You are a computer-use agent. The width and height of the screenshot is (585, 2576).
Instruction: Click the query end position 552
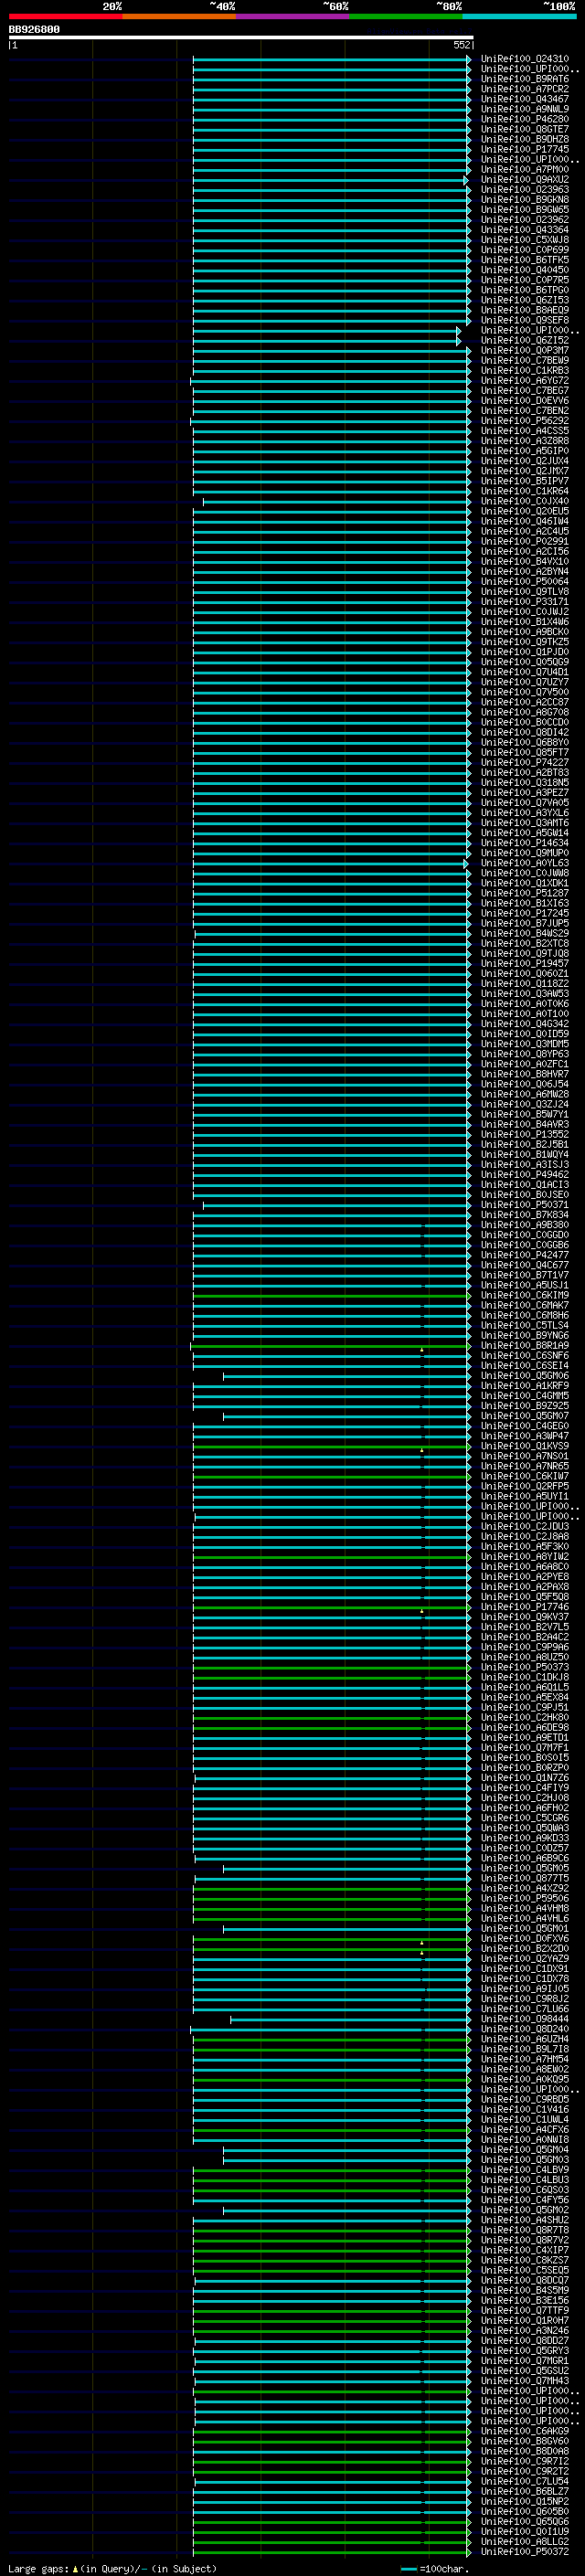point(462,45)
